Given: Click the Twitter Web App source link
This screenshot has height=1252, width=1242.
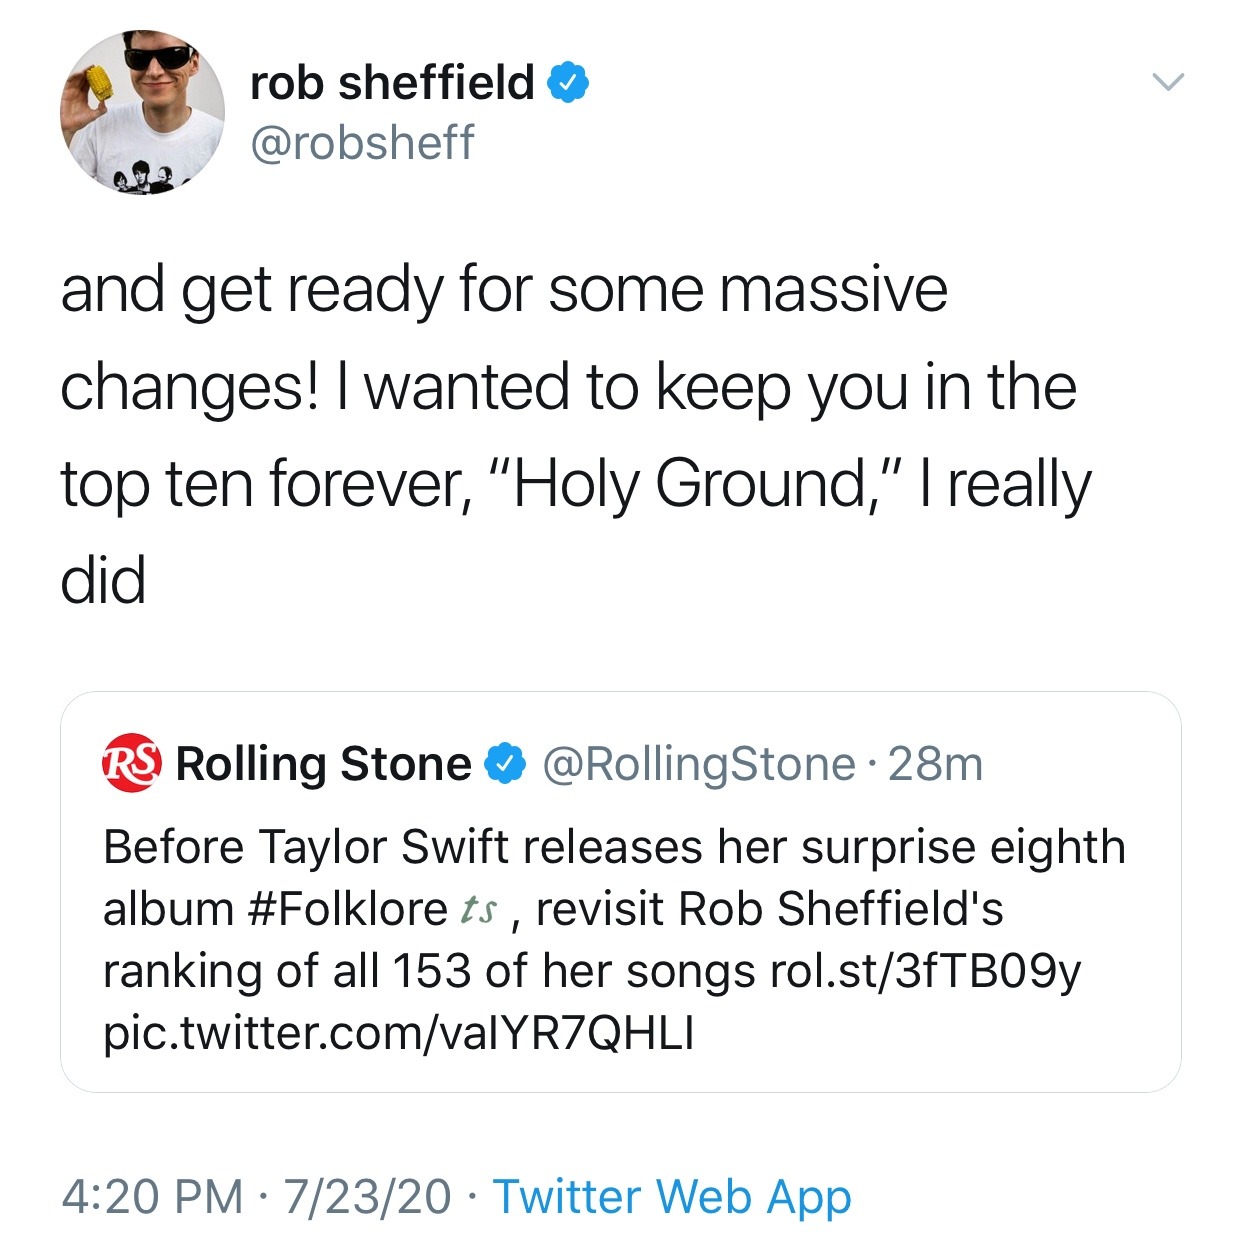Looking at the screenshot, I should [x=672, y=1196].
